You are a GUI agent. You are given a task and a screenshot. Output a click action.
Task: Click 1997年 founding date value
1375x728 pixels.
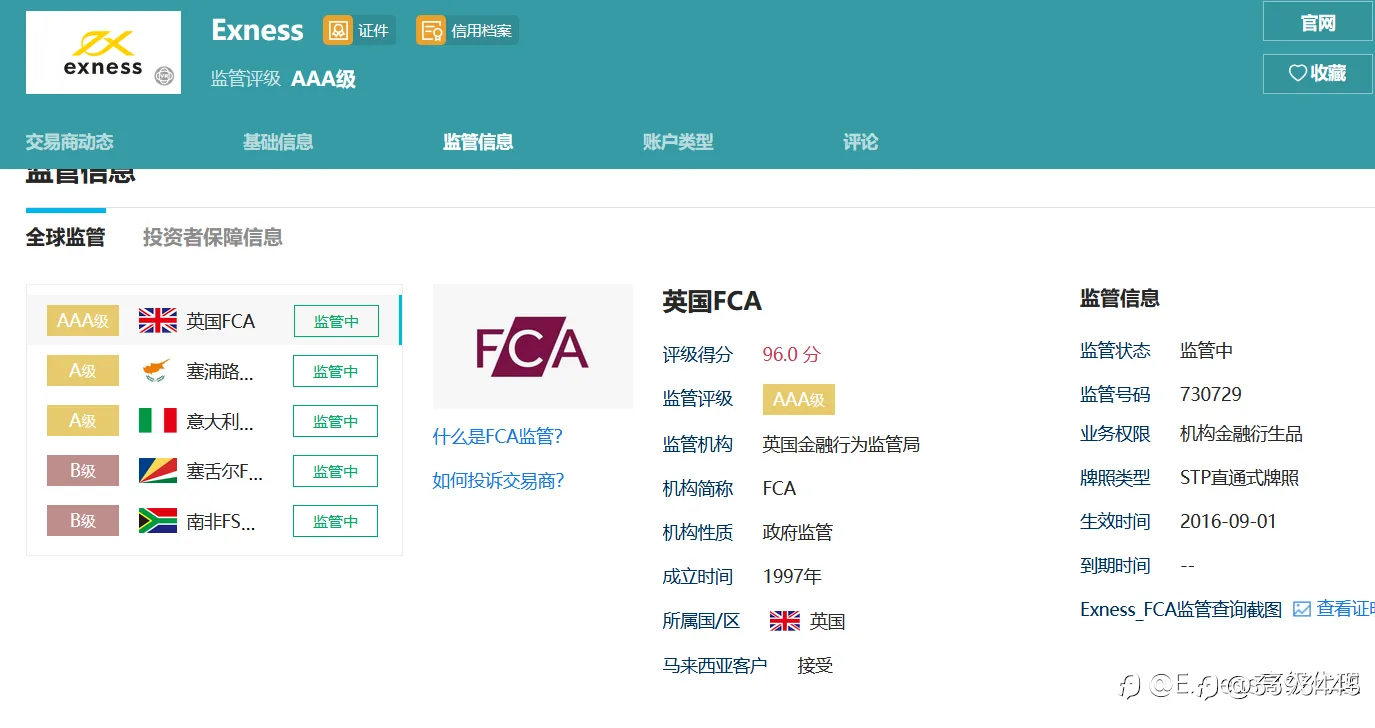792,577
